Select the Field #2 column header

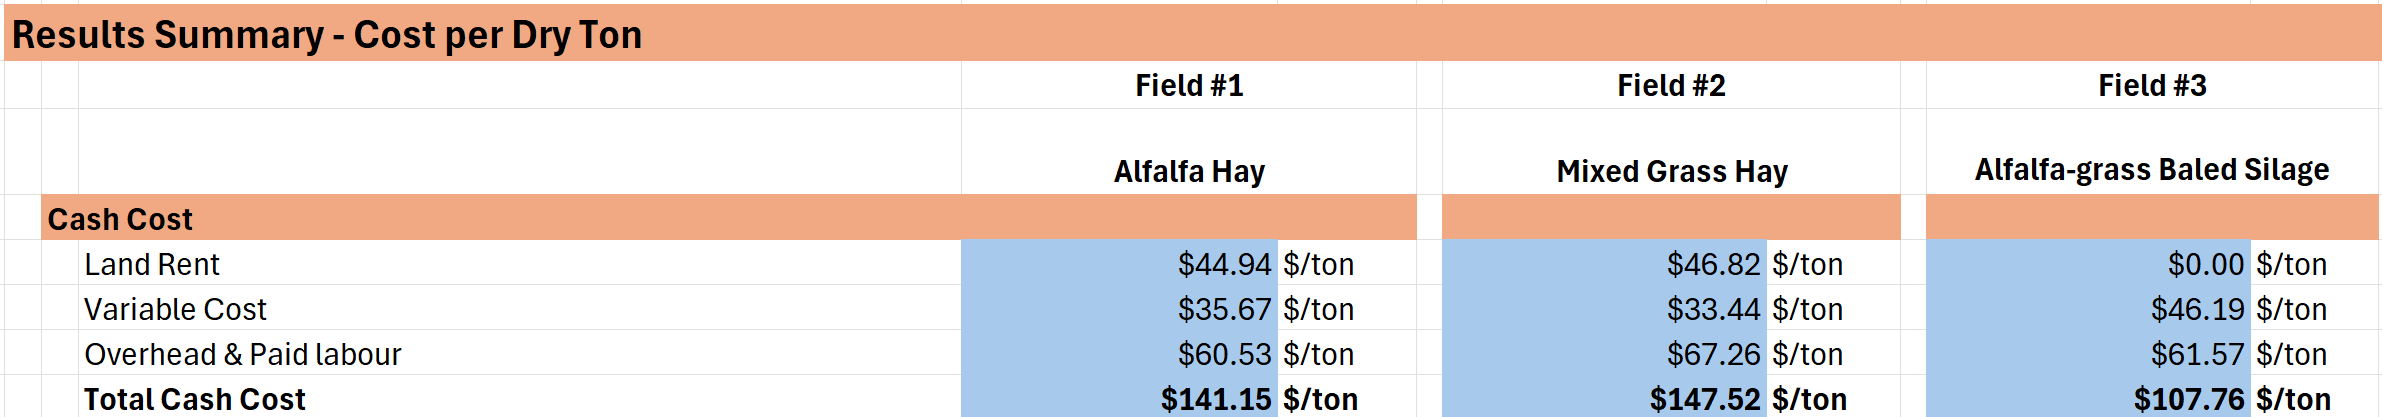1671,86
